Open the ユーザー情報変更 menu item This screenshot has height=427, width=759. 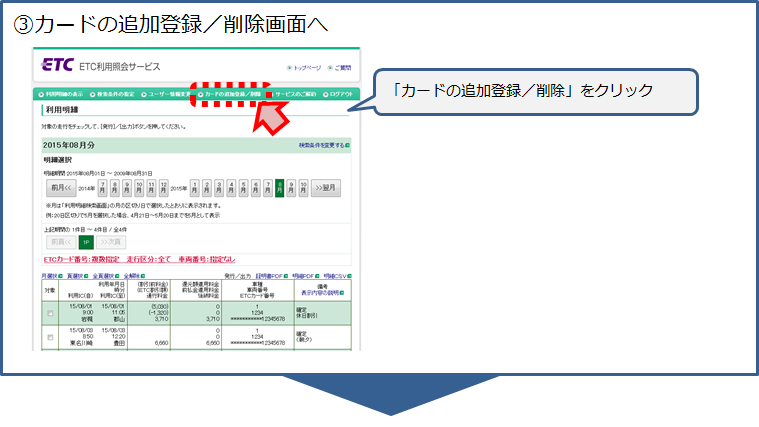(166, 94)
